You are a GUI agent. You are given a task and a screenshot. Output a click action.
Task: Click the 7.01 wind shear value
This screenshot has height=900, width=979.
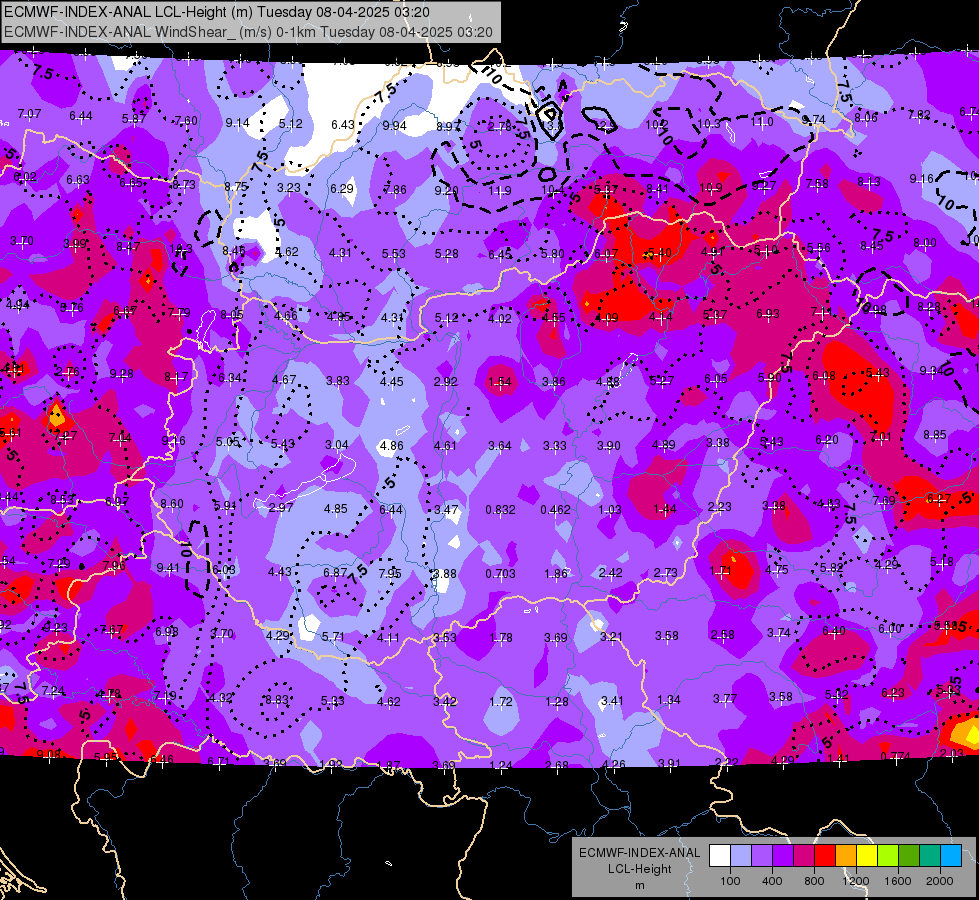(880, 437)
